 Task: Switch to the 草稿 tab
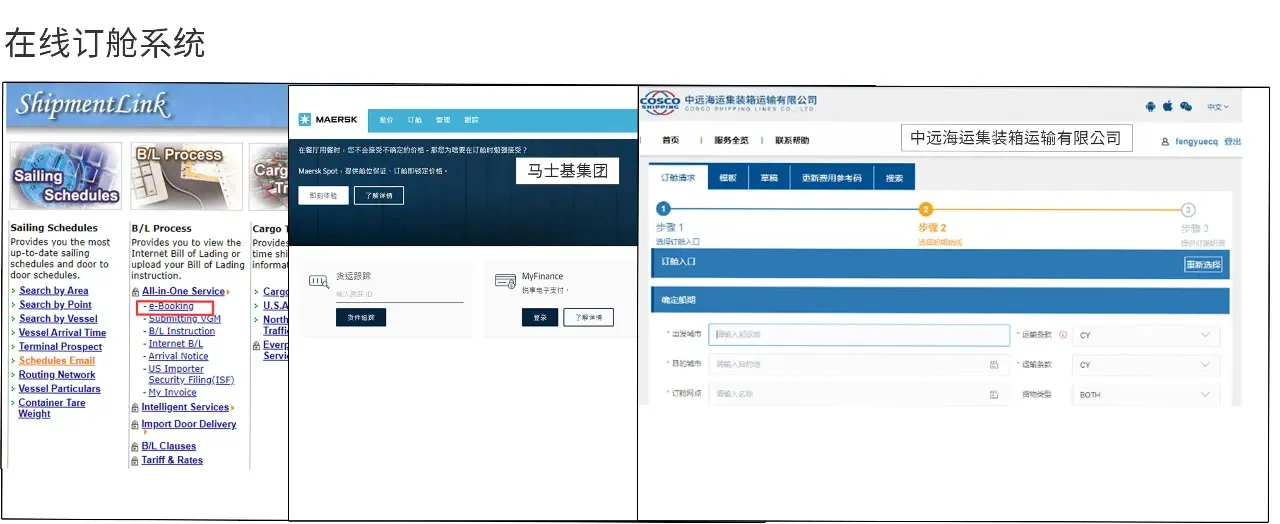769,178
